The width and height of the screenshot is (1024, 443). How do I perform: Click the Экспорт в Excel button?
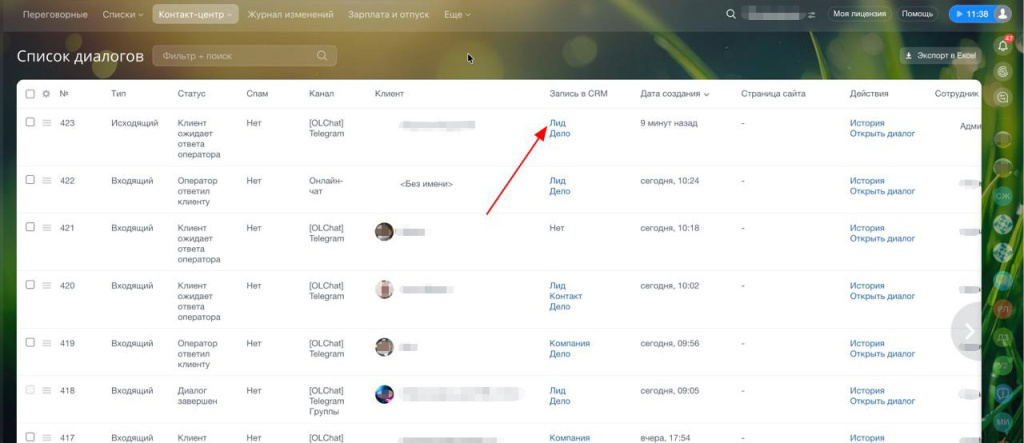click(x=939, y=56)
